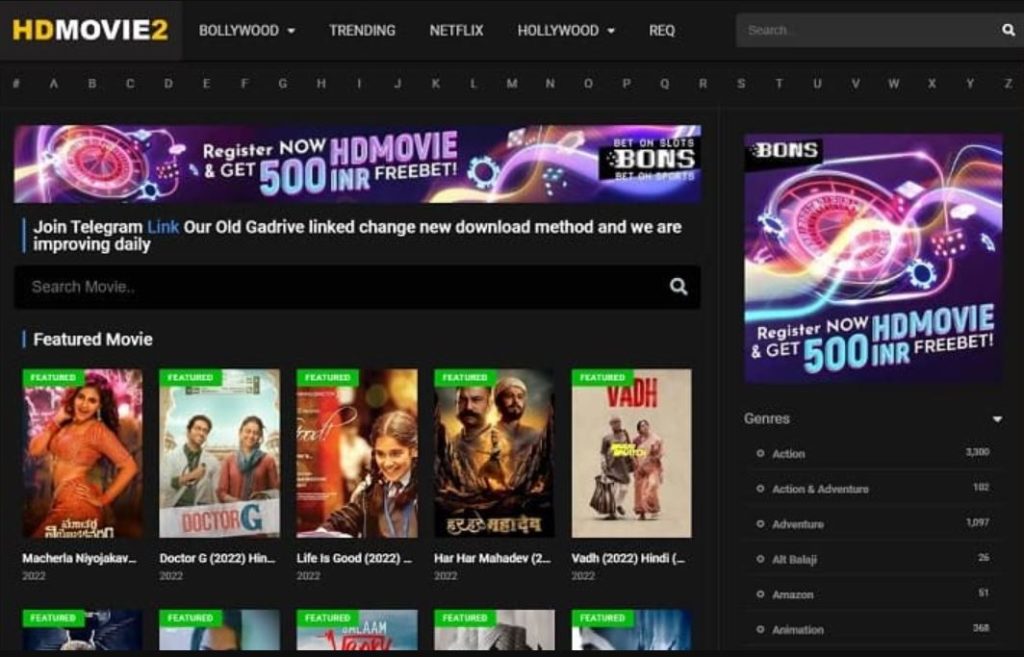Open the Telegram Link hyperlink
1024x657 pixels.
(163, 227)
